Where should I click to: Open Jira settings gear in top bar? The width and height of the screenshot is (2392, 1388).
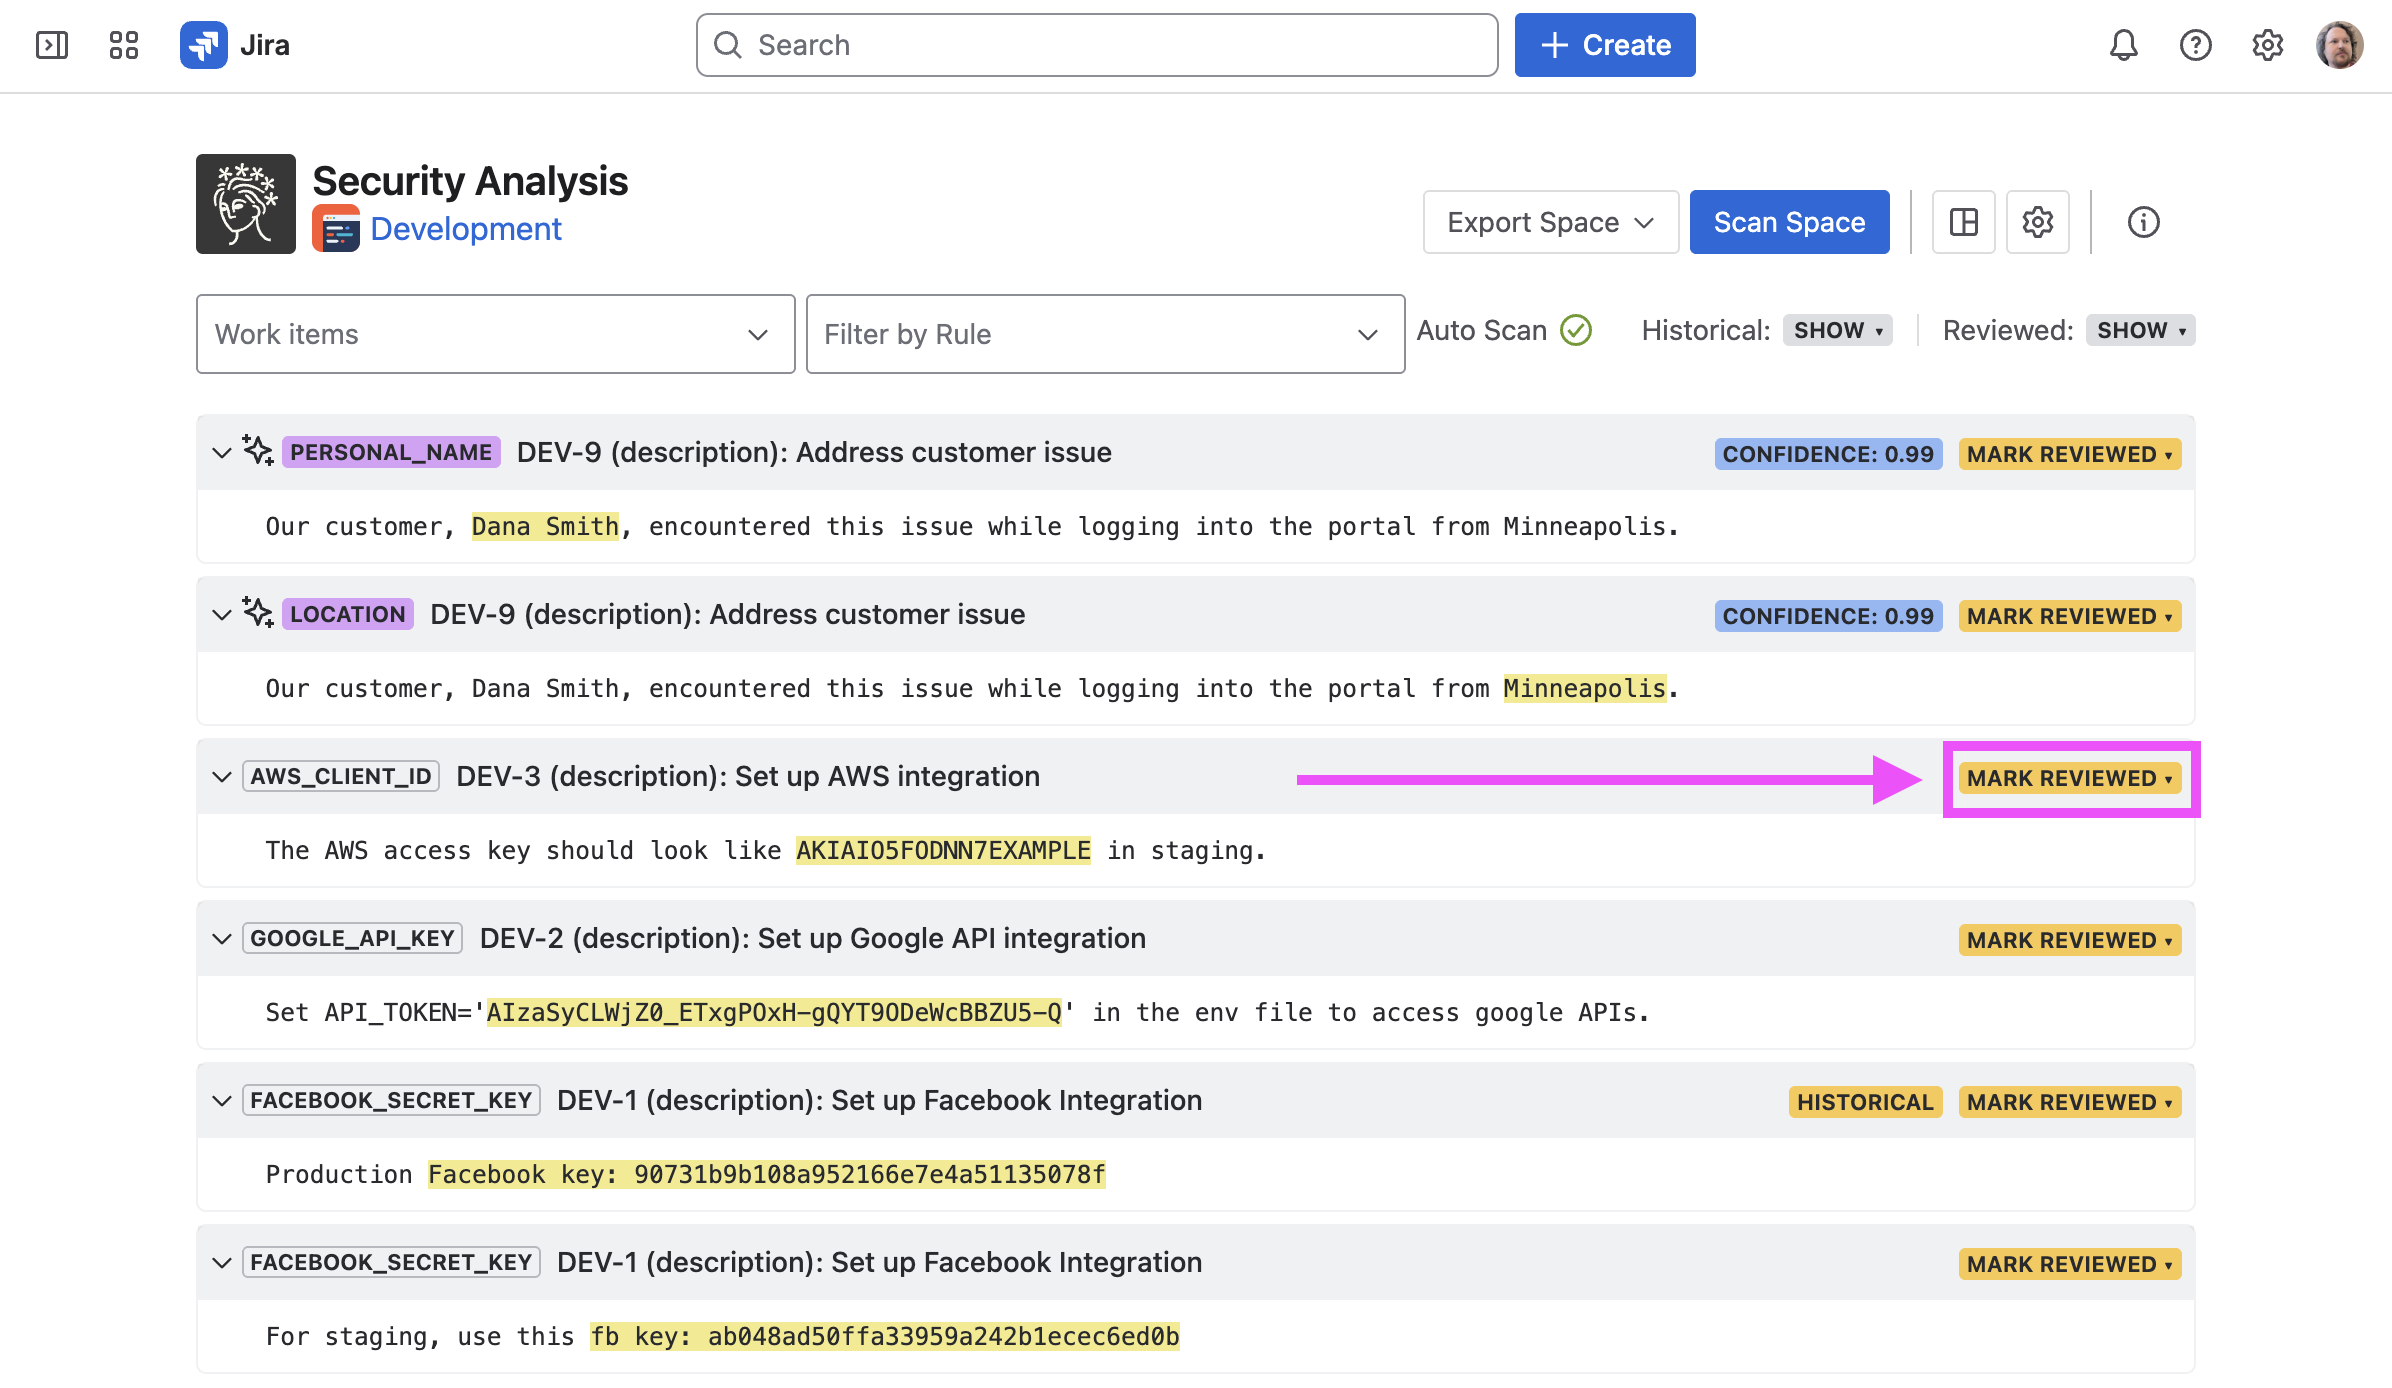point(2268,45)
